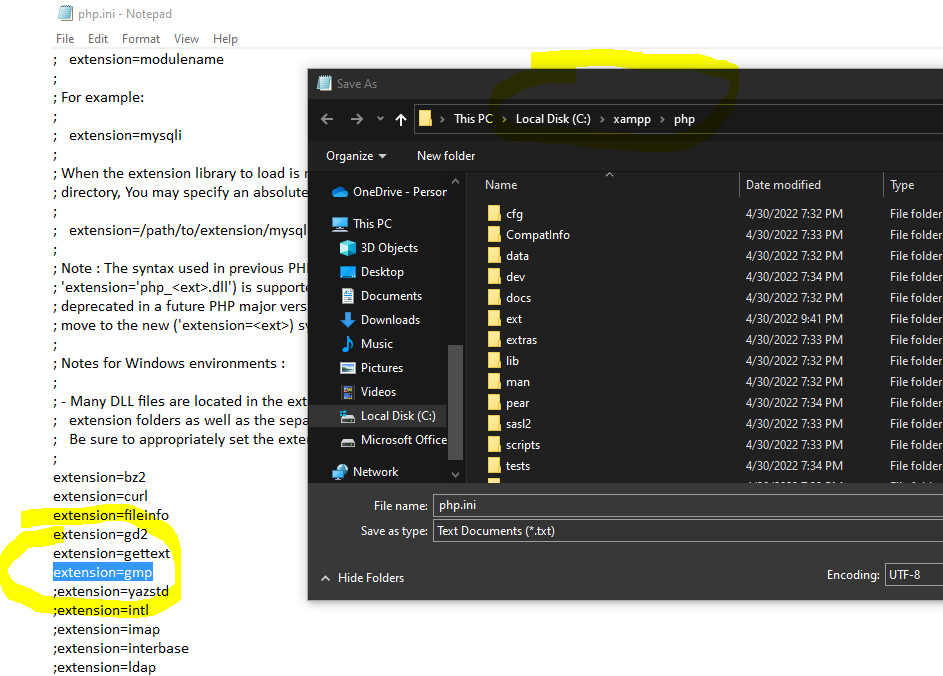Click the line ';extension=intl' in Notepad
Image resolution: width=943 pixels, height=676 pixels.
(x=101, y=610)
